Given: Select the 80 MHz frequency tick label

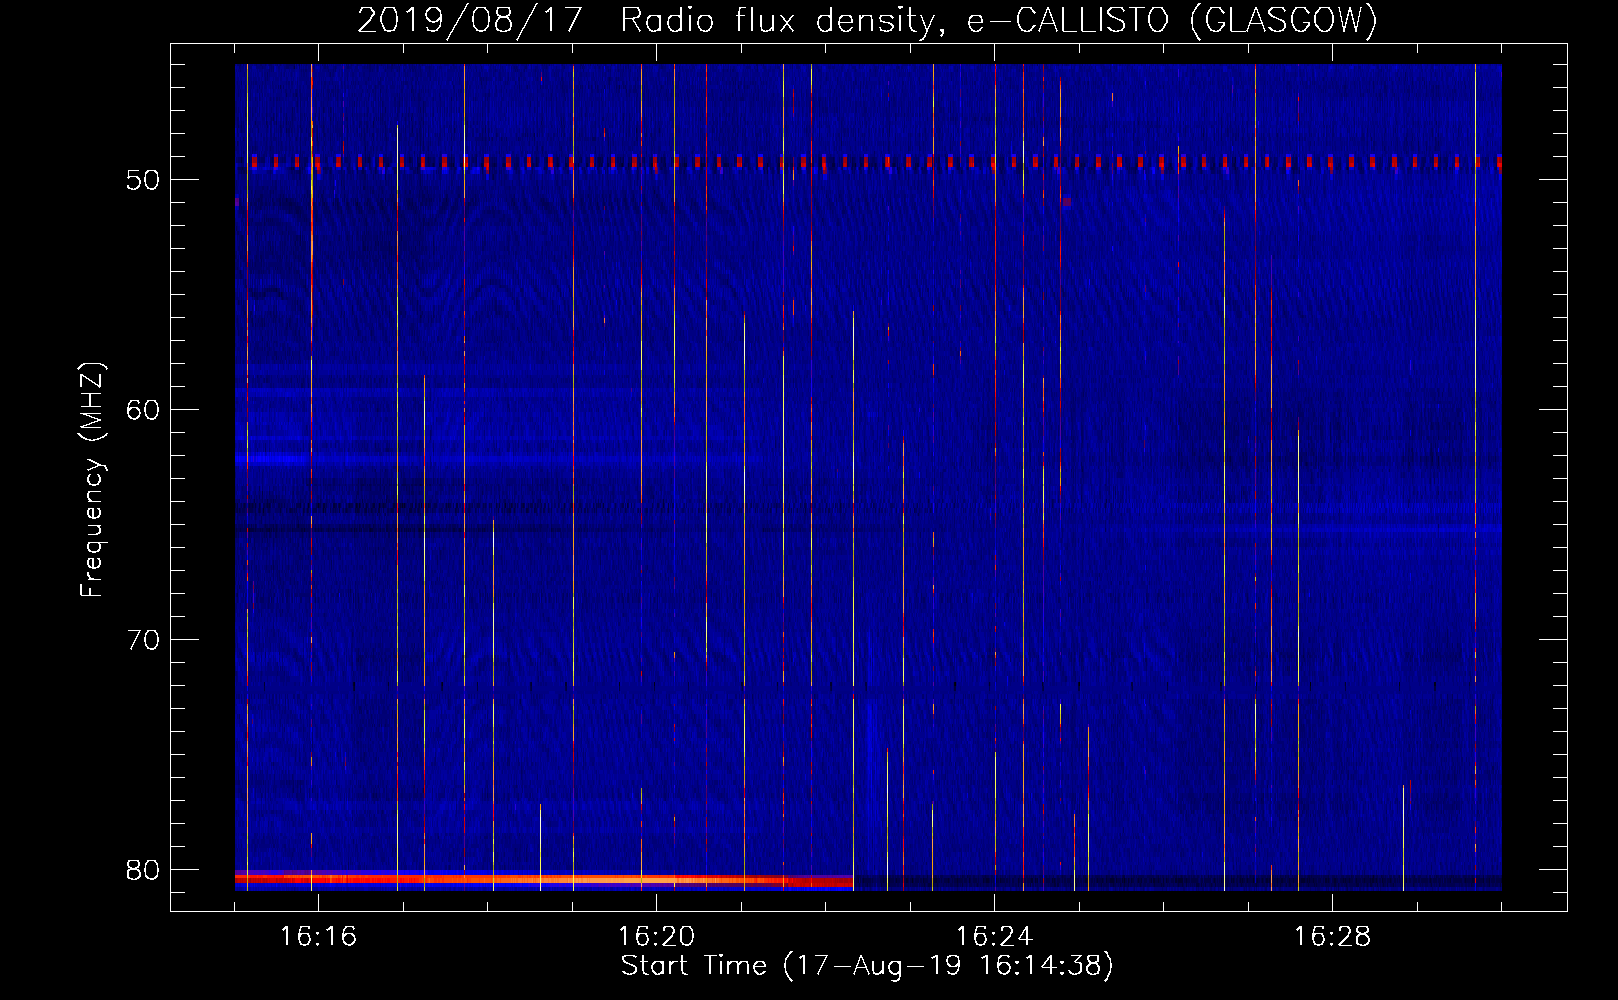Looking at the screenshot, I should (143, 870).
